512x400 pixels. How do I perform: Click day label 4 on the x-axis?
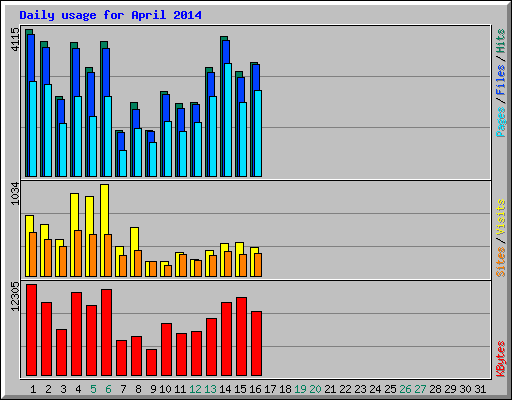click(x=78, y=389)
